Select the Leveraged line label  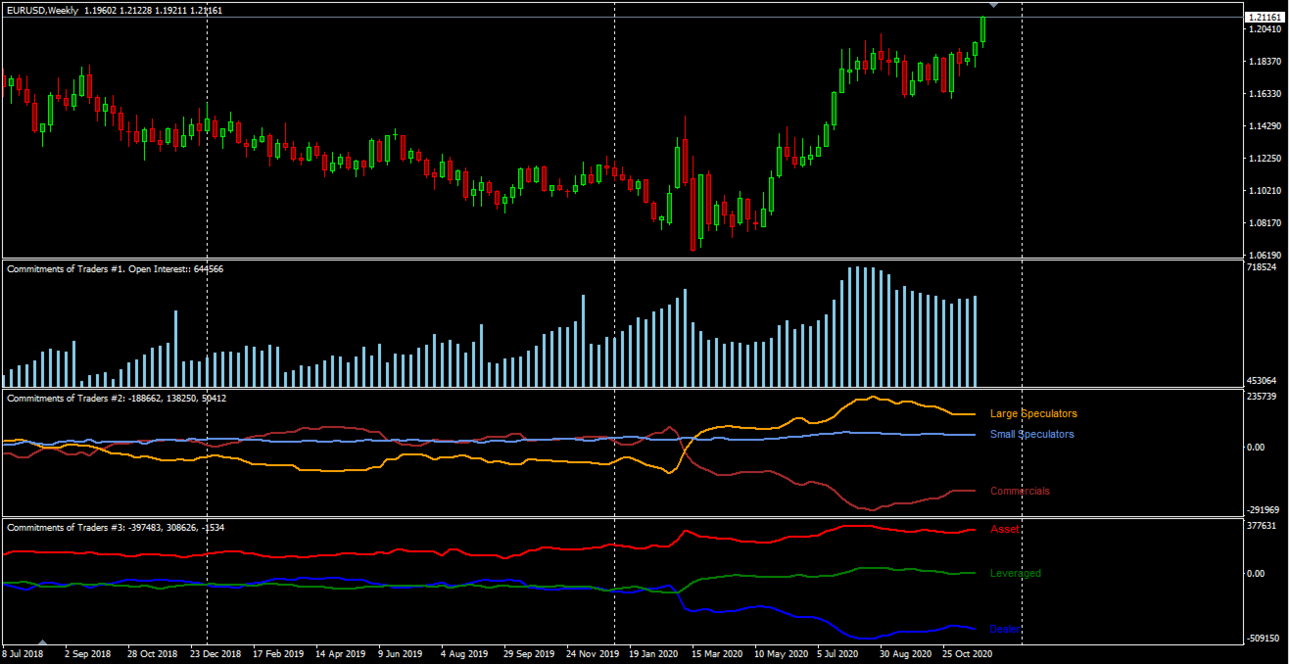(x=1015, y=574)
